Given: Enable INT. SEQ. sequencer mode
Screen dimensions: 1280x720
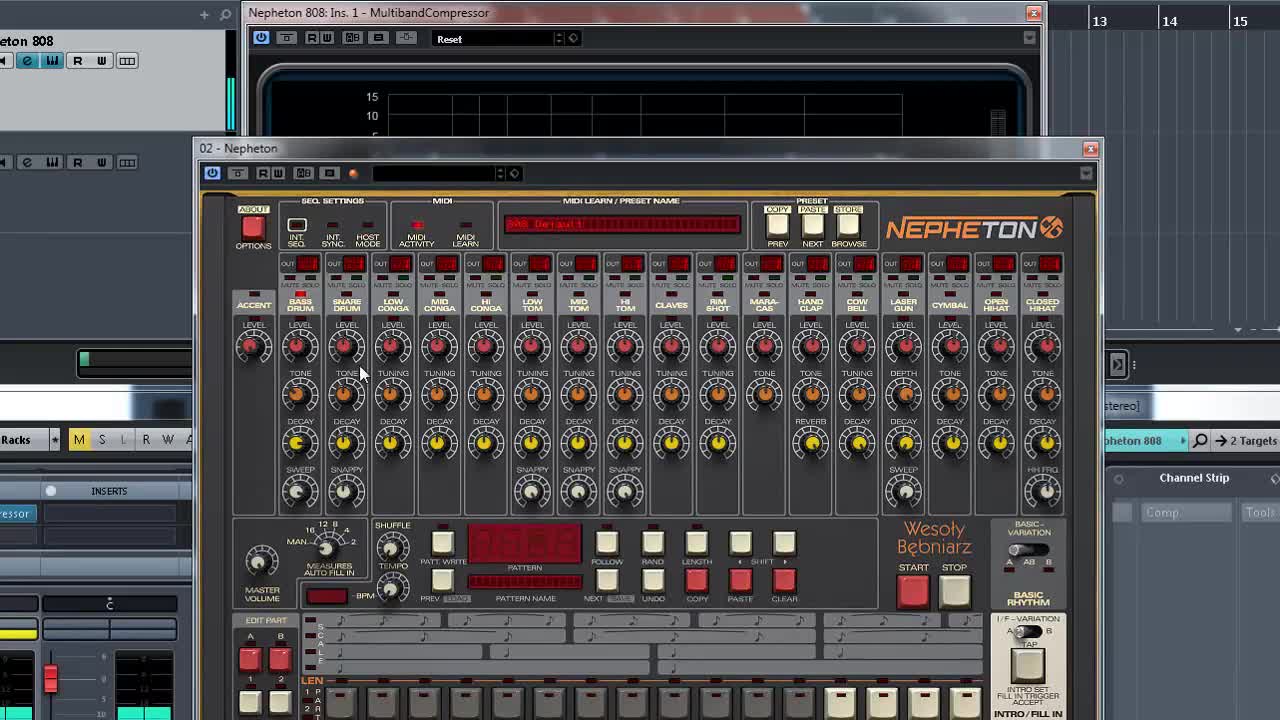Looking at the screenshot, I should [297, 226].
